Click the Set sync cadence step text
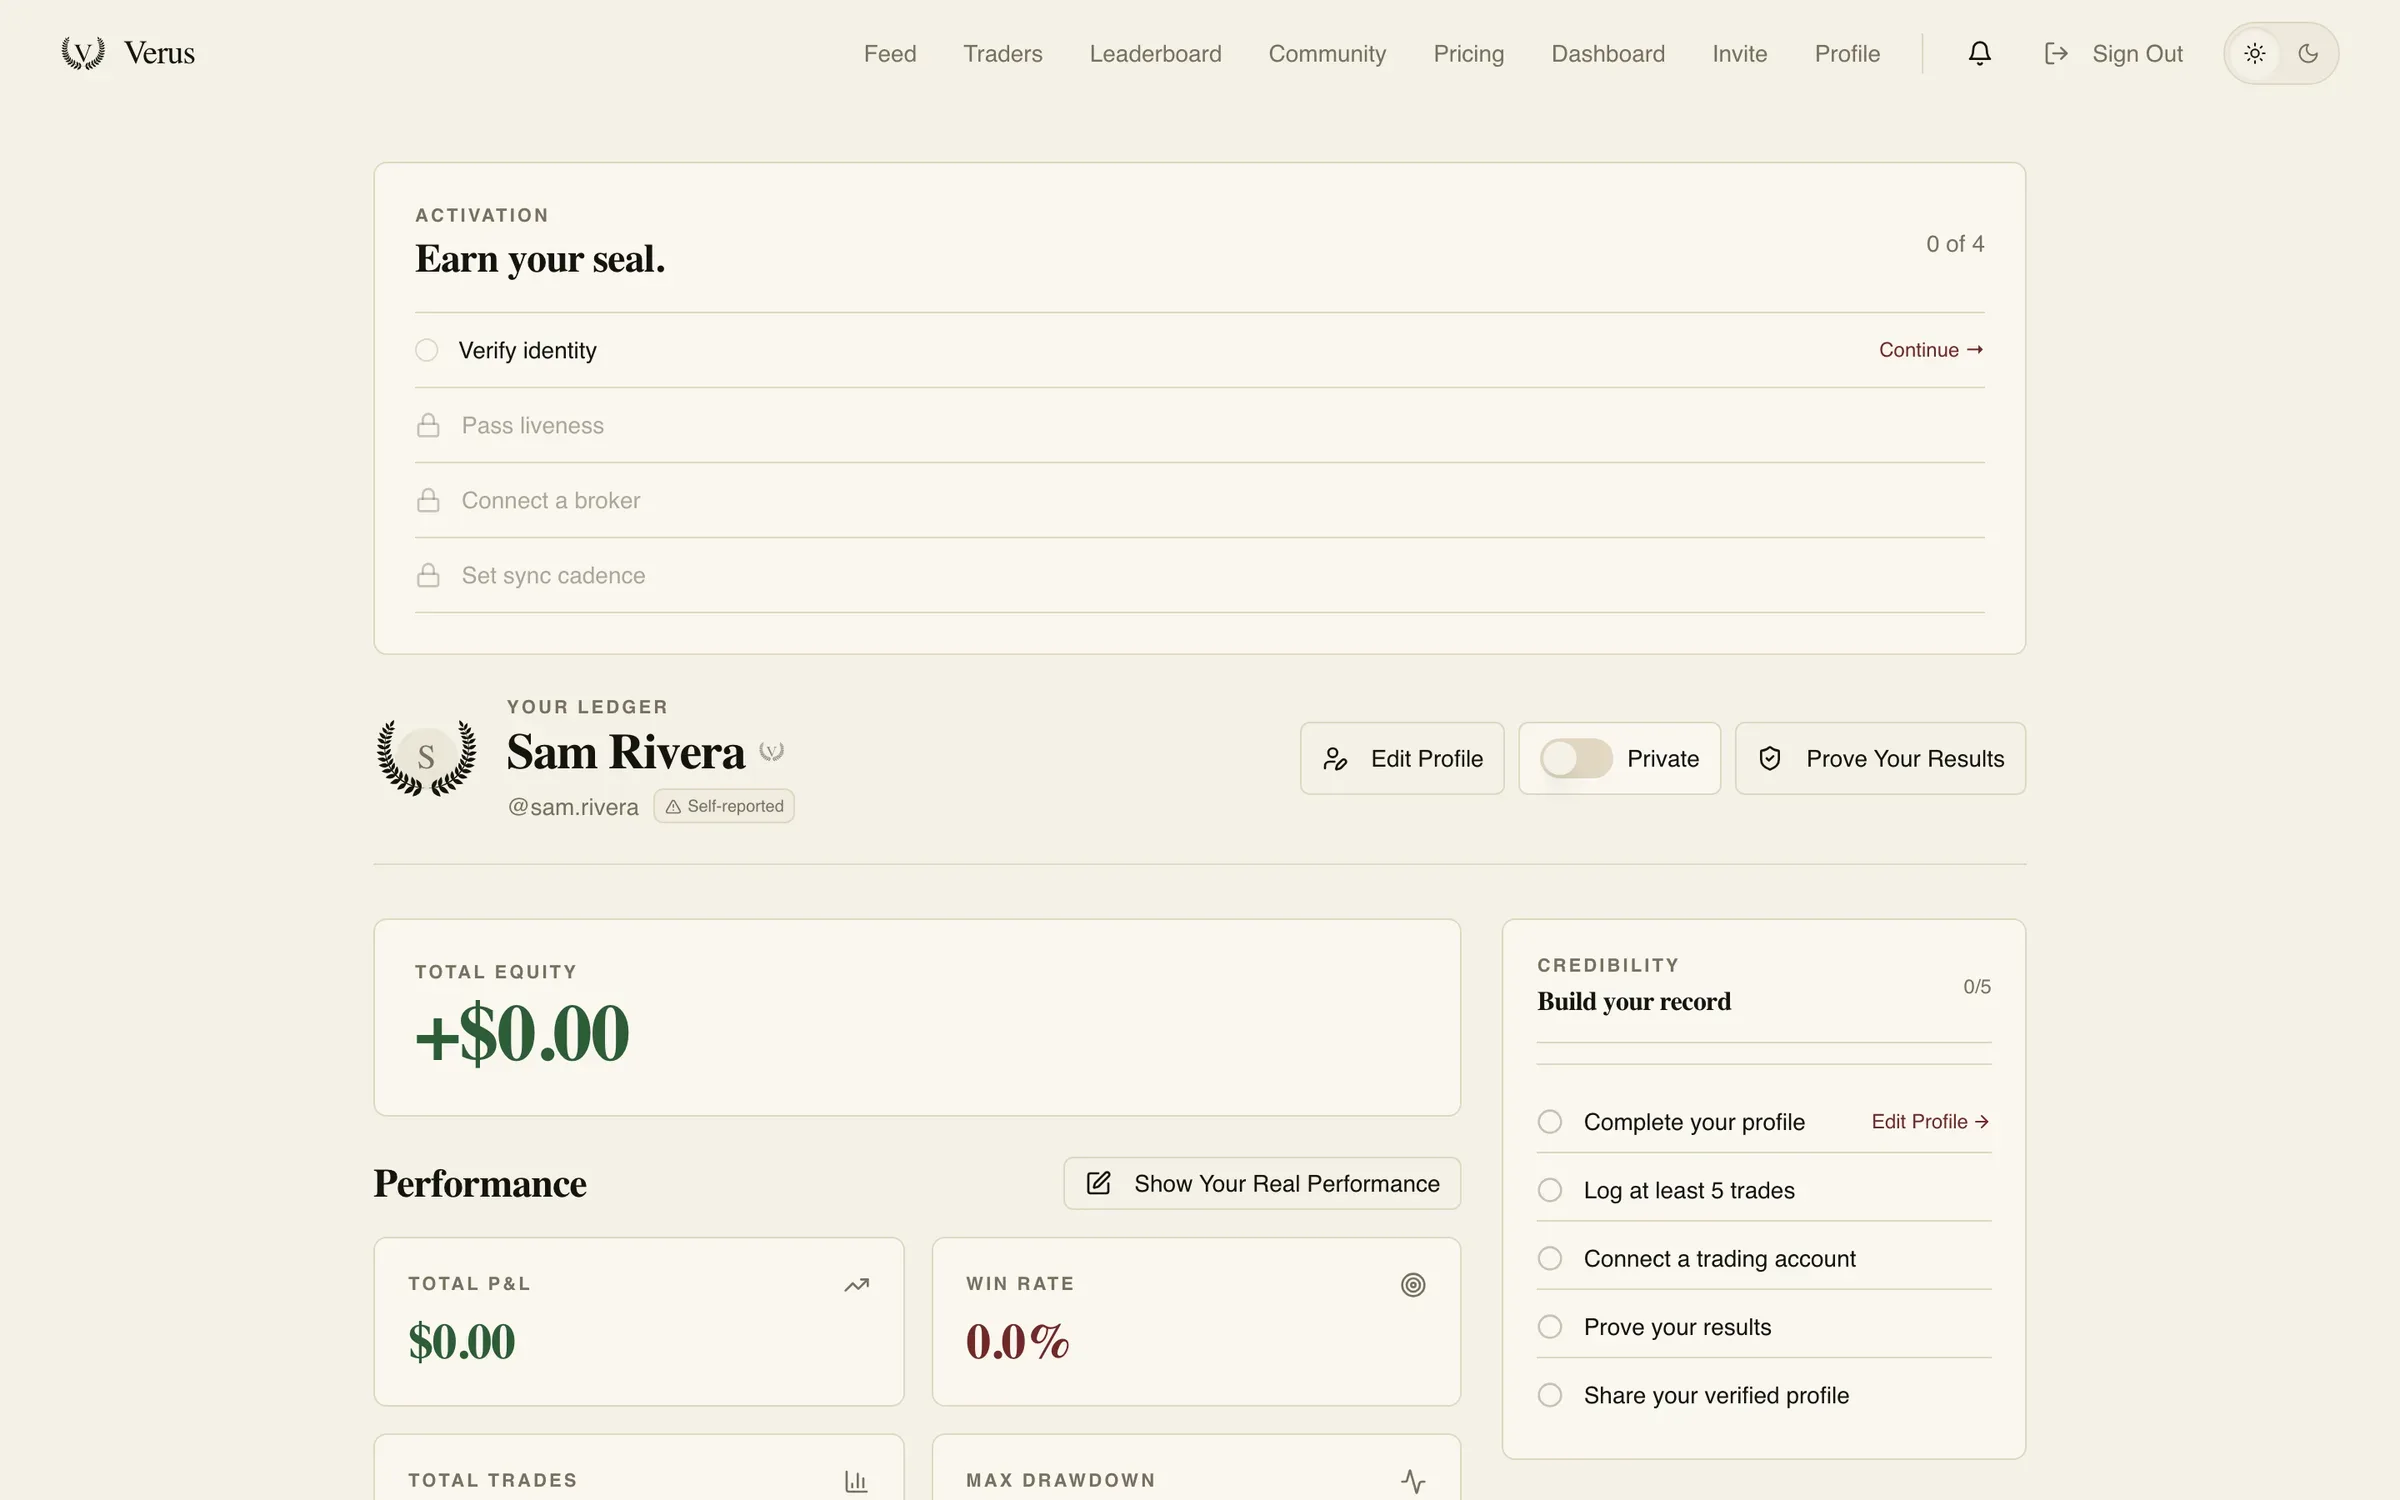Screen dimensions: 2400x1500 point(553,575)
